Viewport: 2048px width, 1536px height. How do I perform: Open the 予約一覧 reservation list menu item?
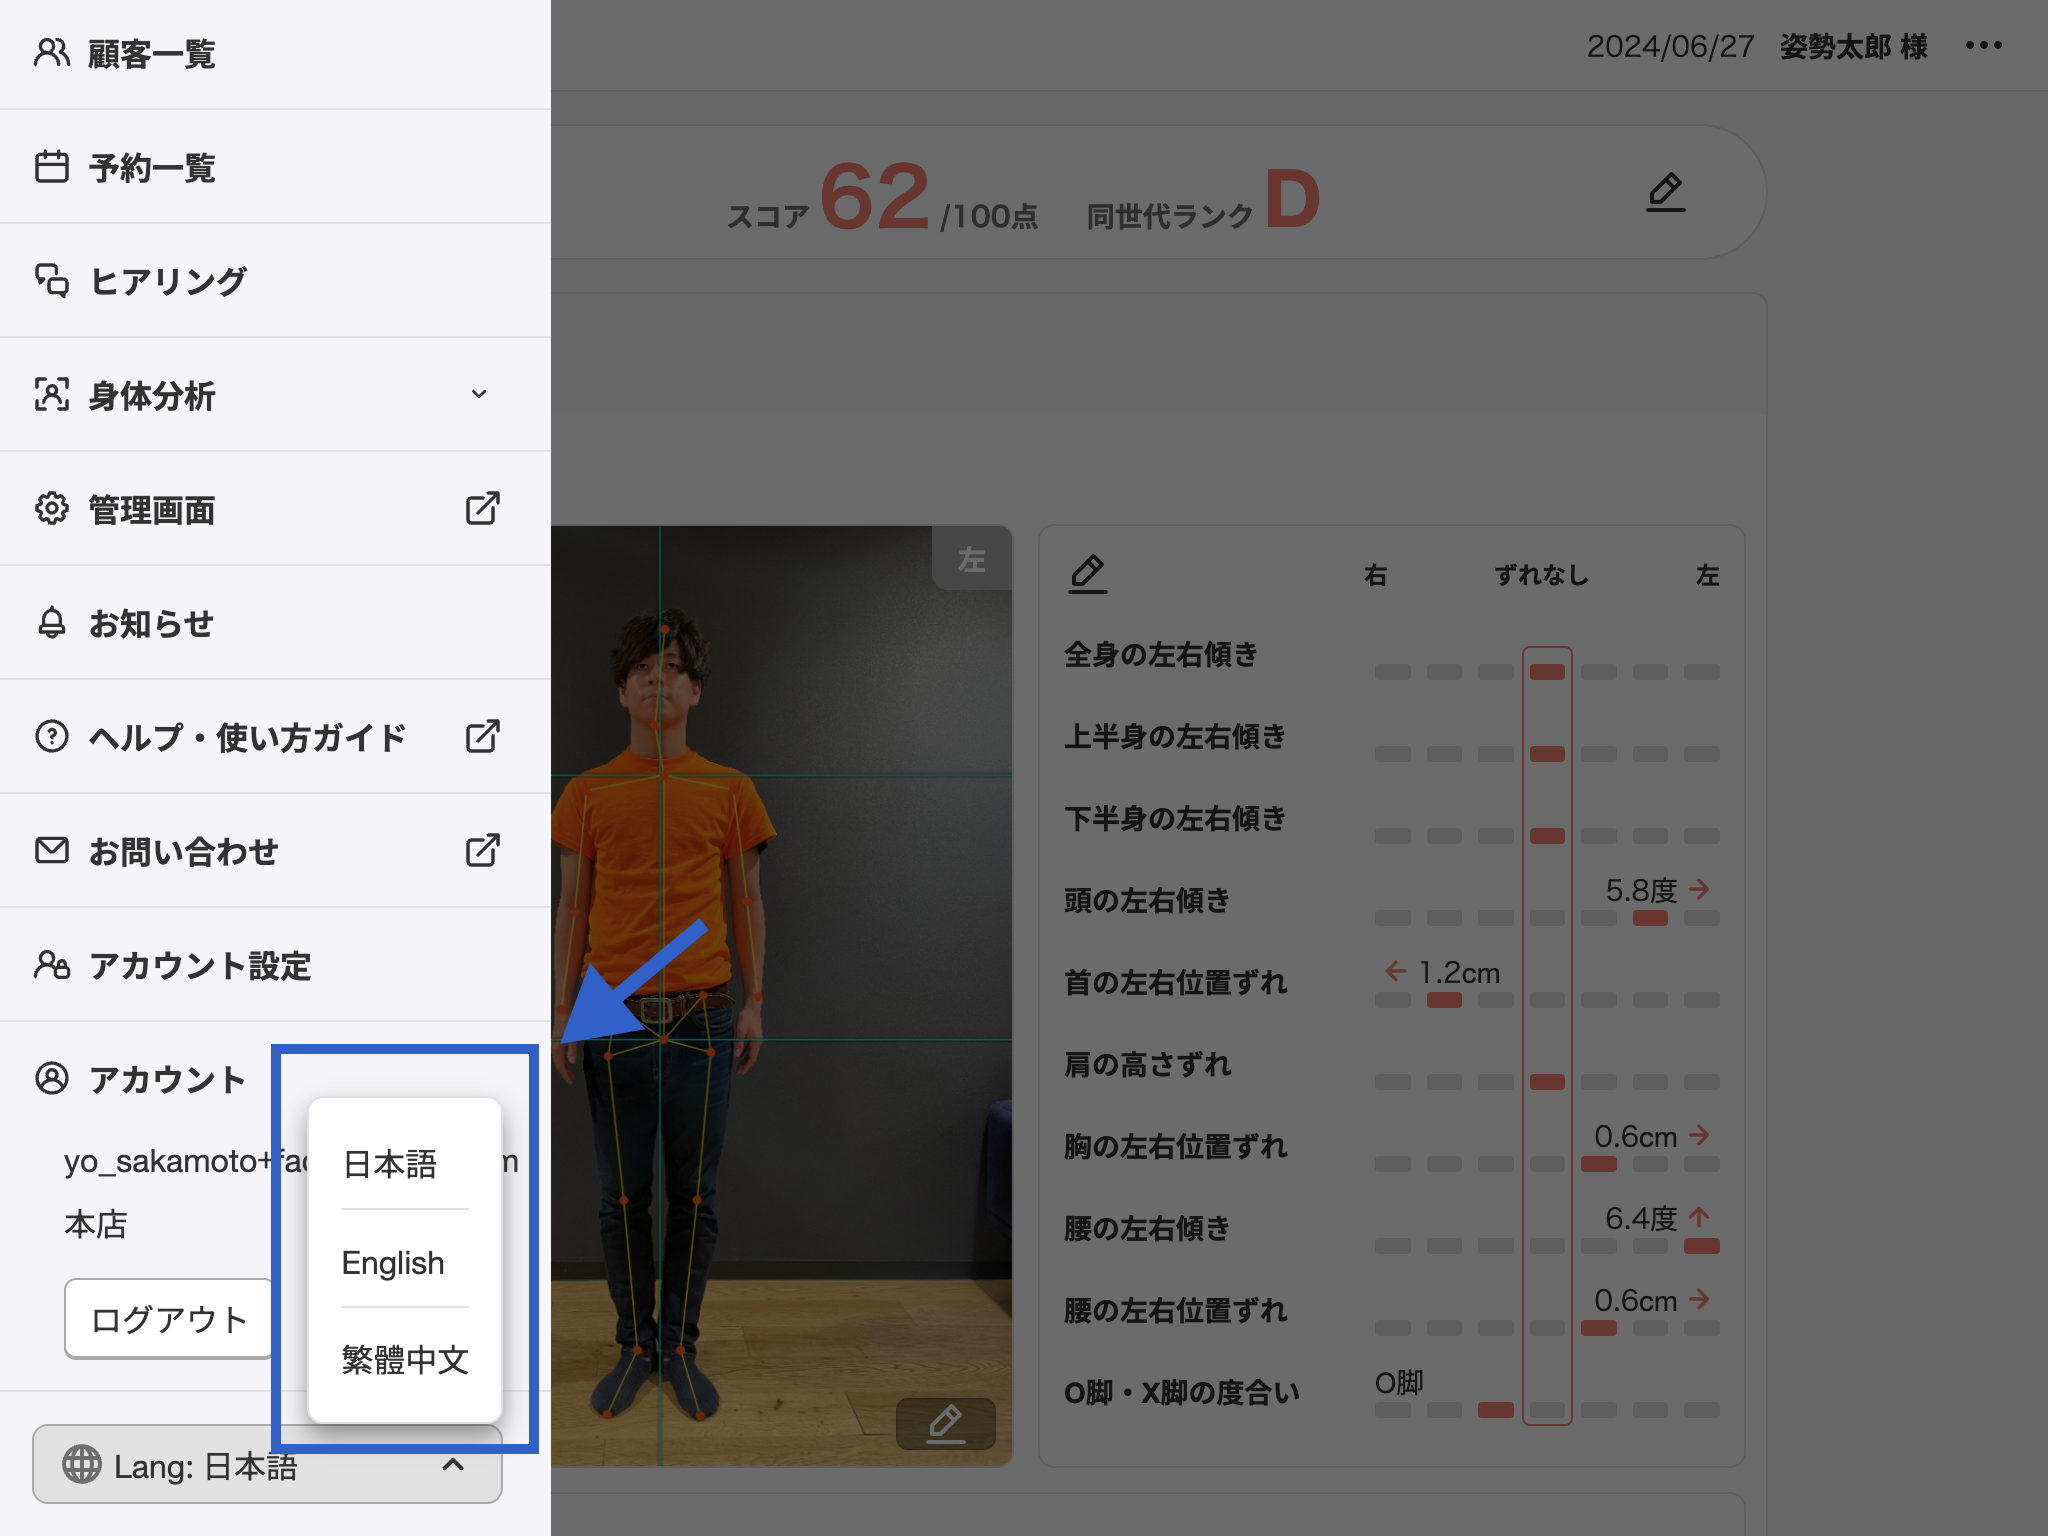pos(275,167)
